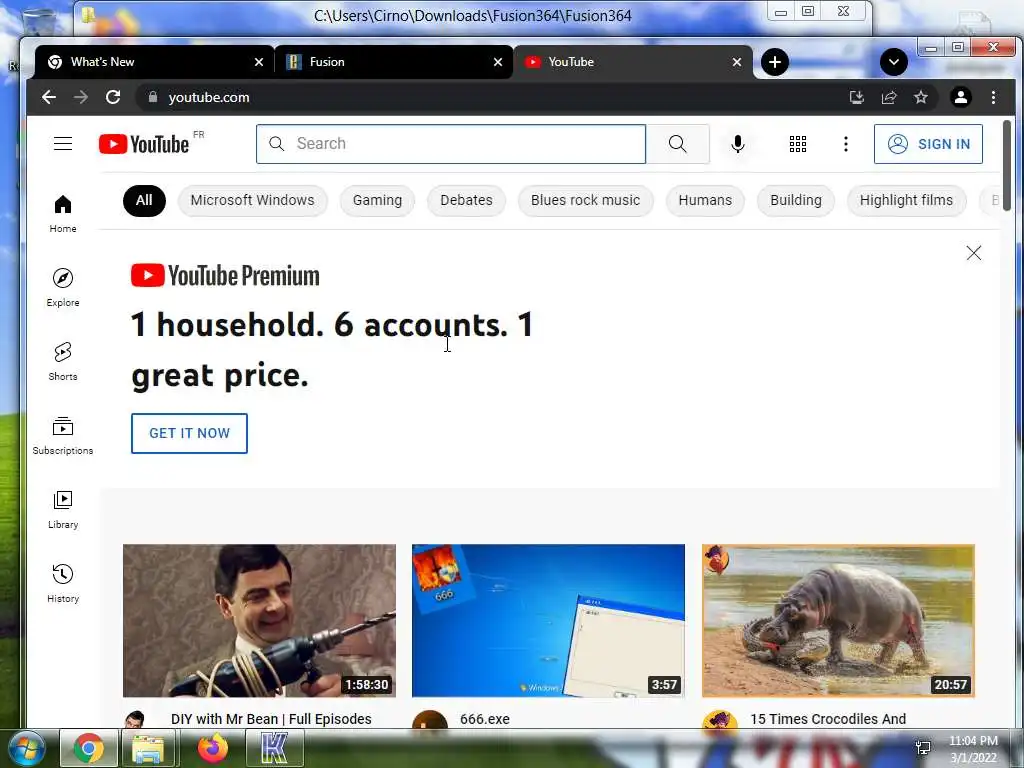The width and height of the screenshot is (1024, 768).
Task: Open the YouTube hamburger guide menu
Action: [63, 144]
